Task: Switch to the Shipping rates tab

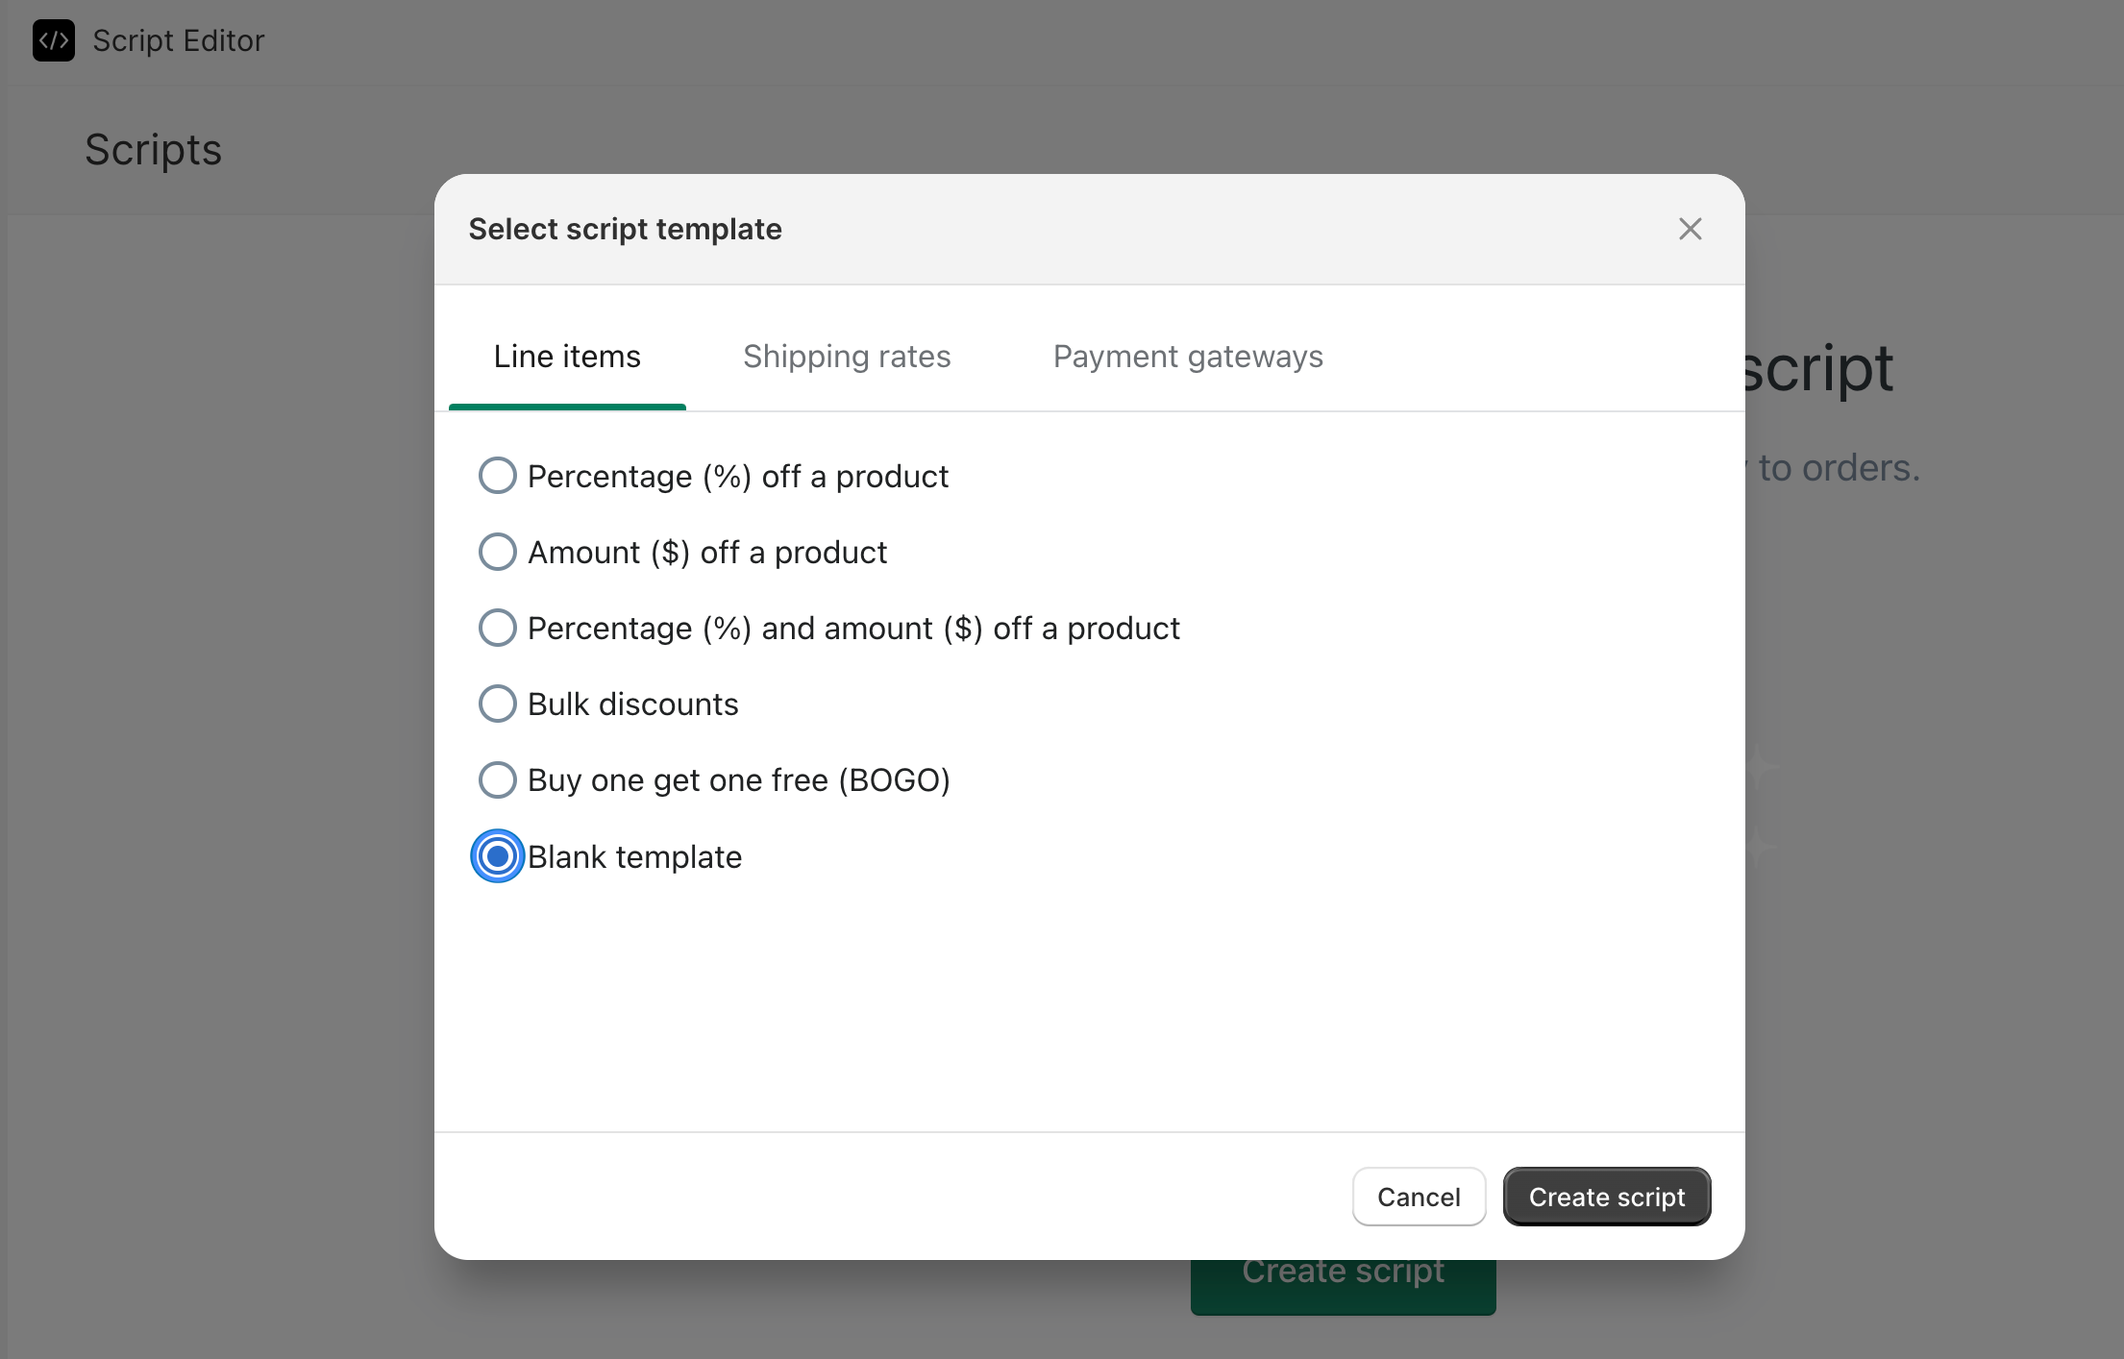Action: point(846,357)
